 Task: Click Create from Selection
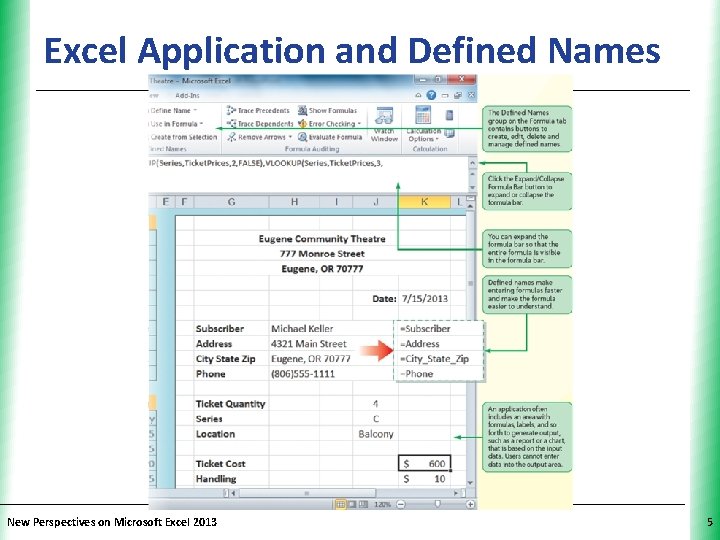184,137
